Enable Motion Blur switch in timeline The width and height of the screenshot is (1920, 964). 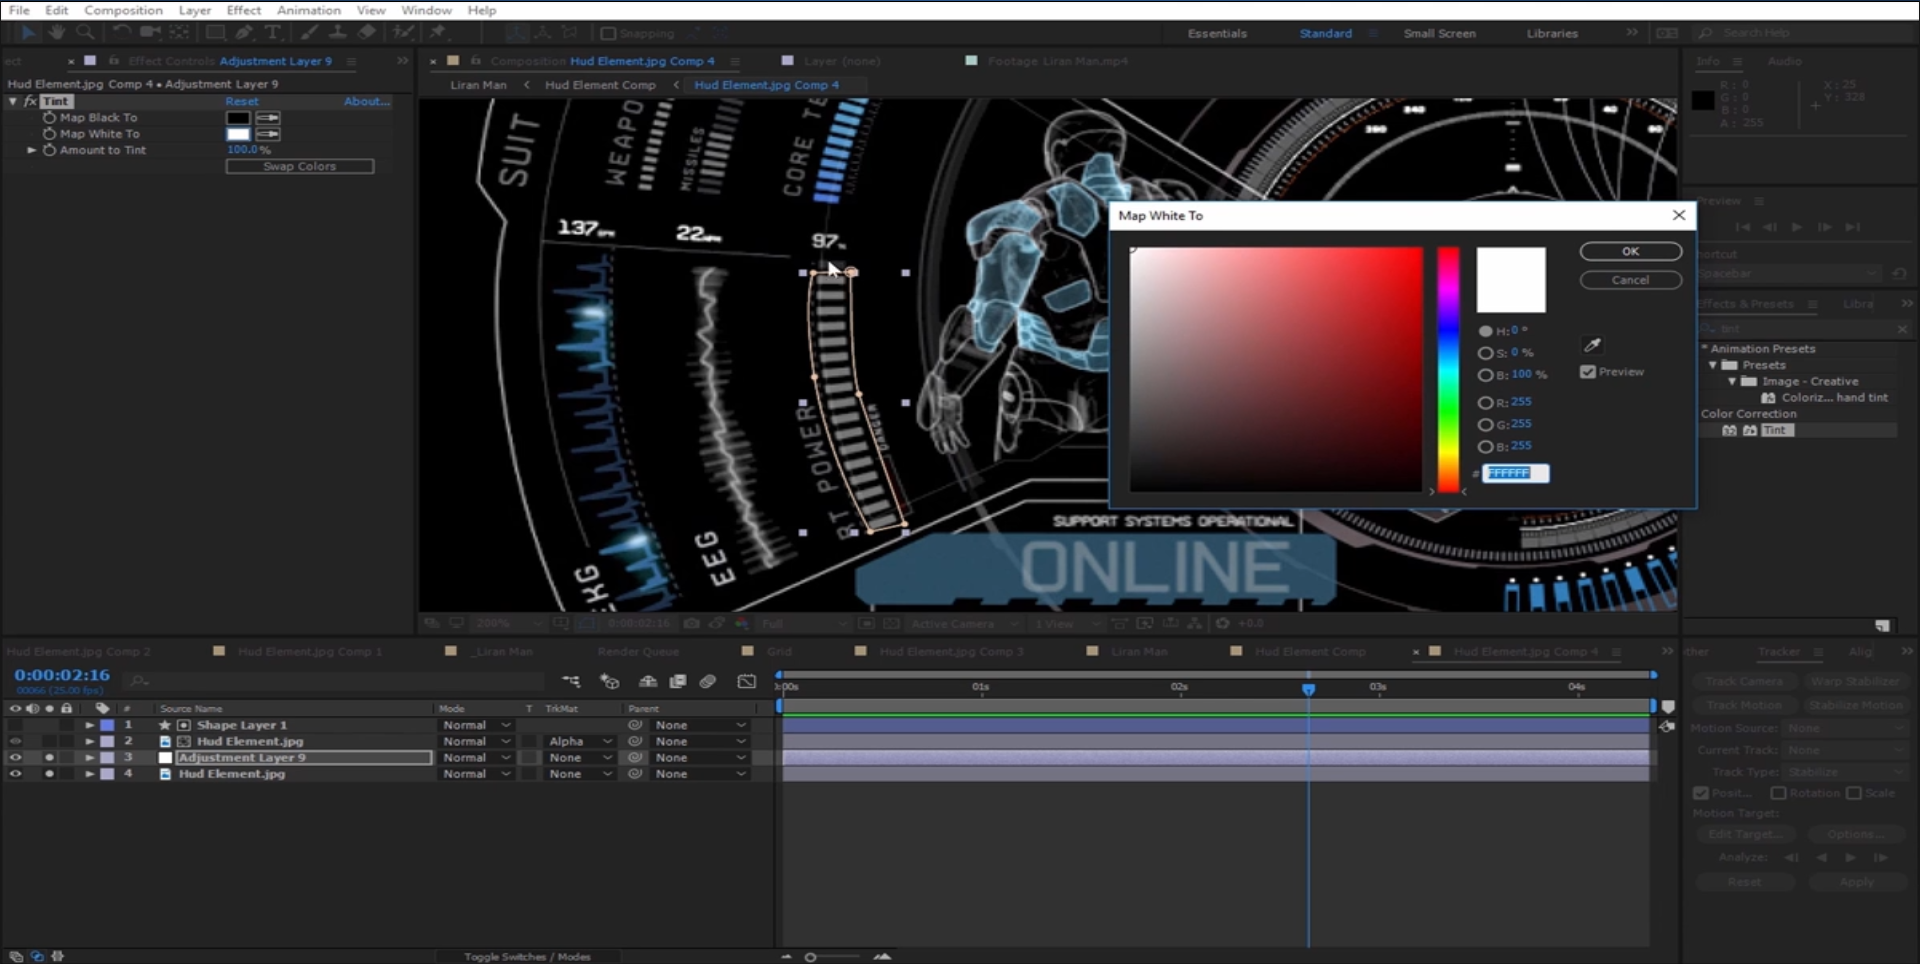708,681
